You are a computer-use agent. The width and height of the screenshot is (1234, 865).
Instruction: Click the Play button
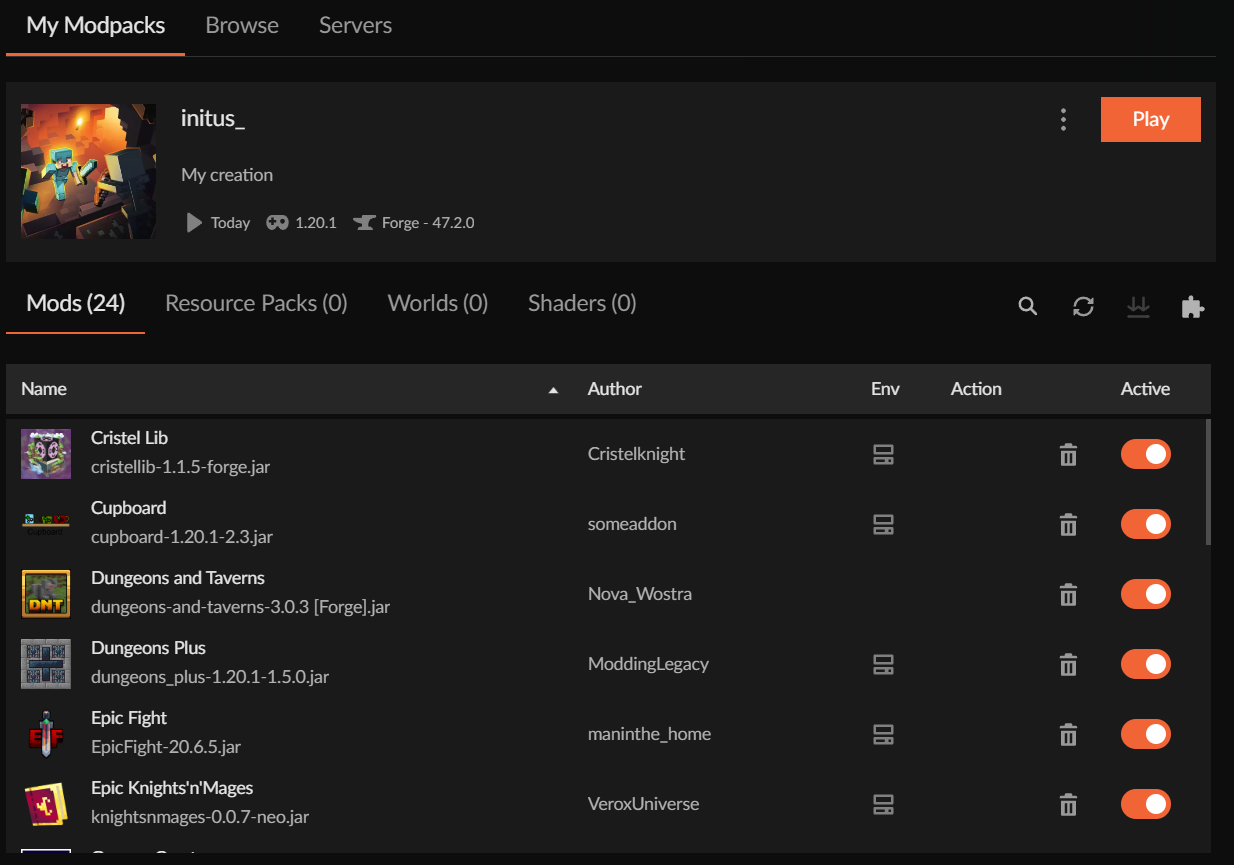tap(1151, 119)
